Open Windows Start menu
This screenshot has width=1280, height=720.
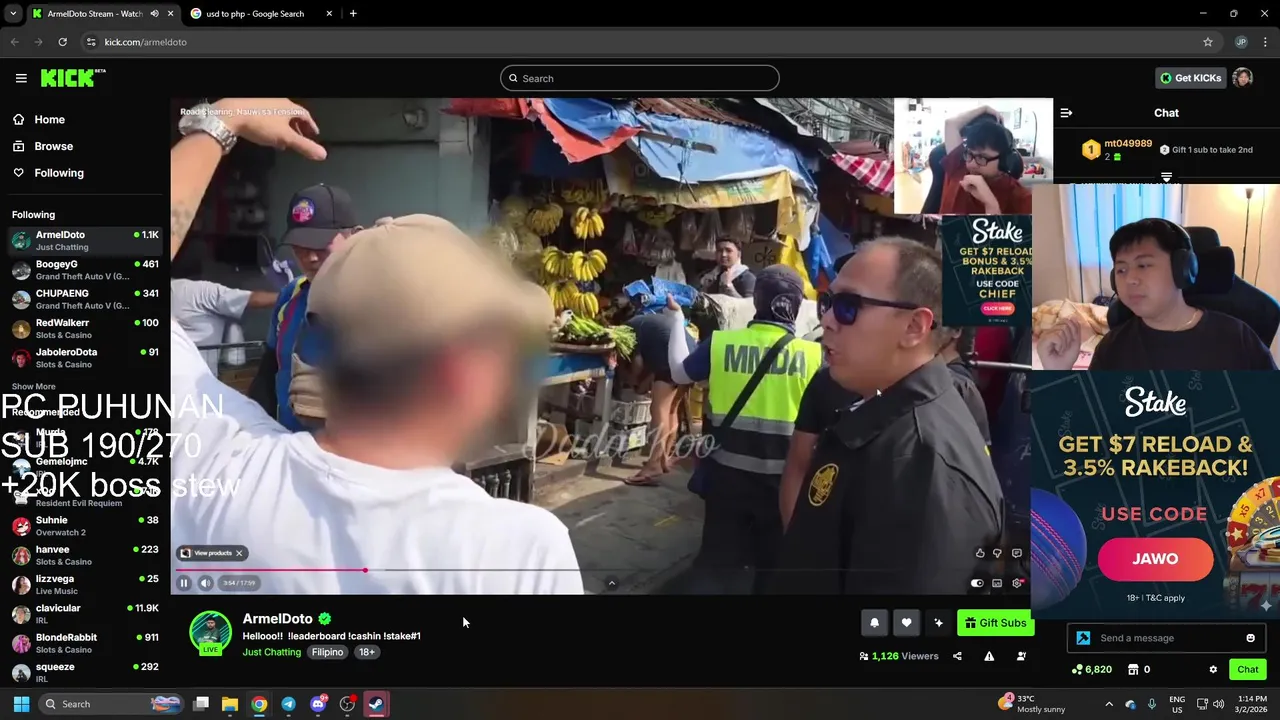[21, 704]
